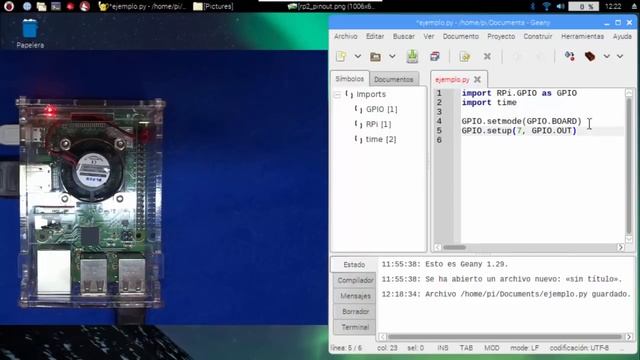Select time [2] symbol in tree

click(x=380, y=139)
